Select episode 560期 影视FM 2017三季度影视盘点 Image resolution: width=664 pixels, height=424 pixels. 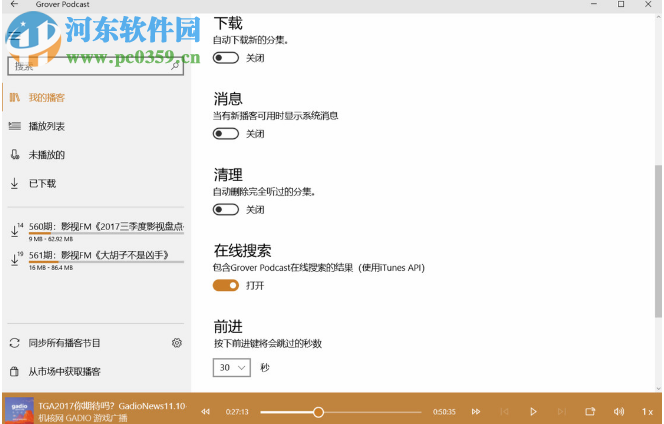click(106, 227)
